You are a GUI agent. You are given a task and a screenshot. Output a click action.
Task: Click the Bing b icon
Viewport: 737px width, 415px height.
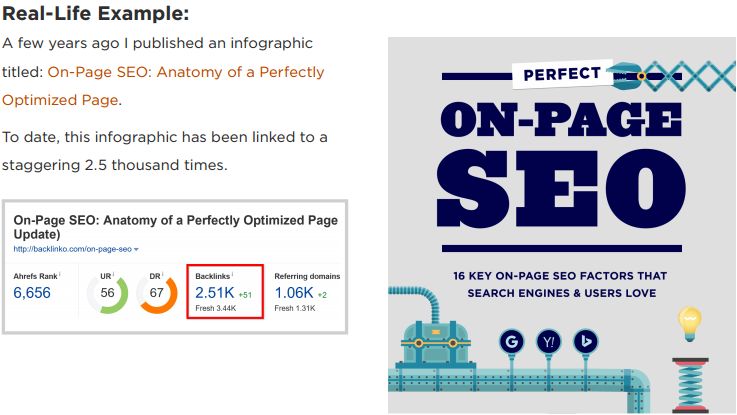click(586, 341)
